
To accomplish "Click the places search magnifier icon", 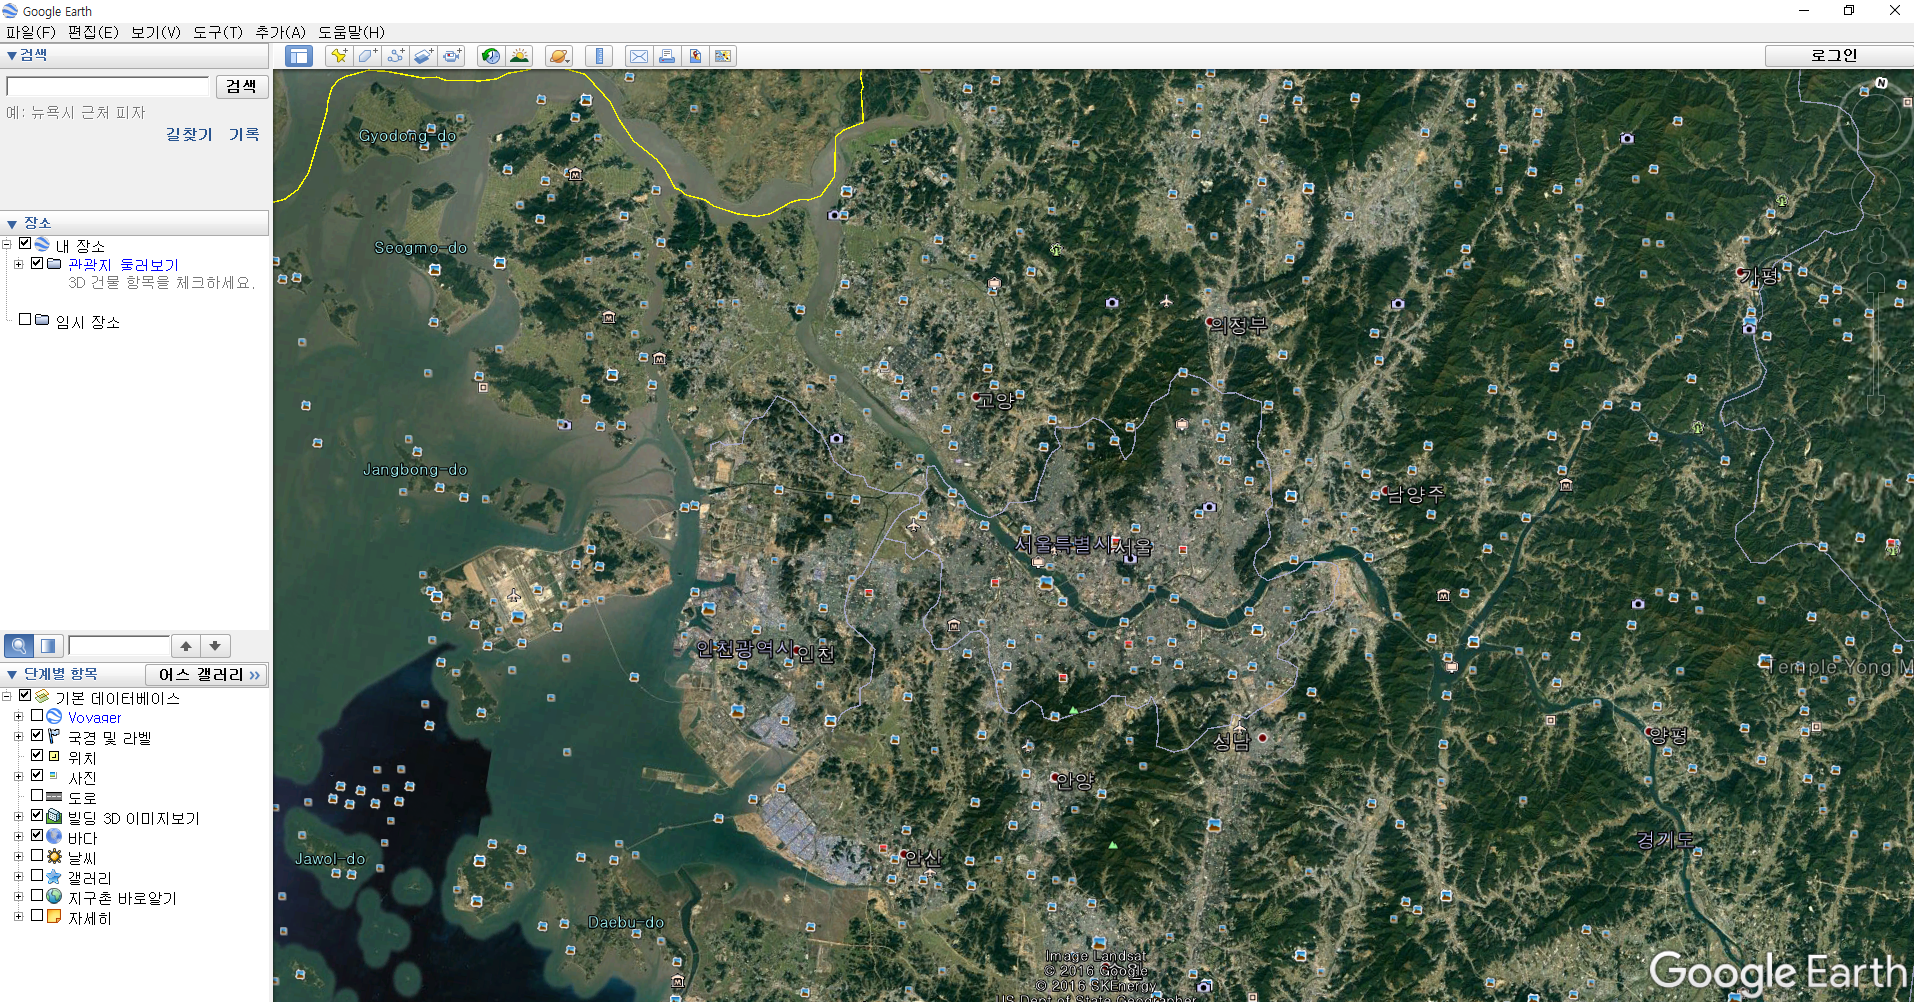I will 18,646.
